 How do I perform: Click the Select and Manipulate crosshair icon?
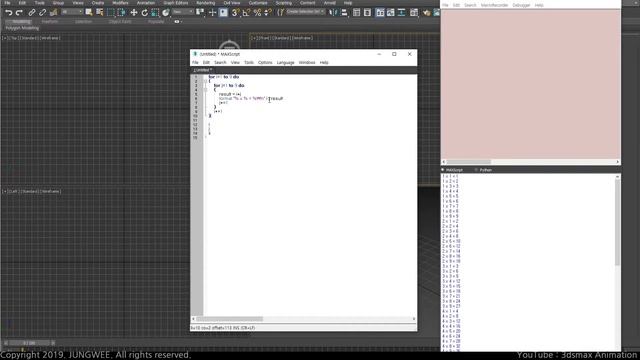[x=212, y=13]
